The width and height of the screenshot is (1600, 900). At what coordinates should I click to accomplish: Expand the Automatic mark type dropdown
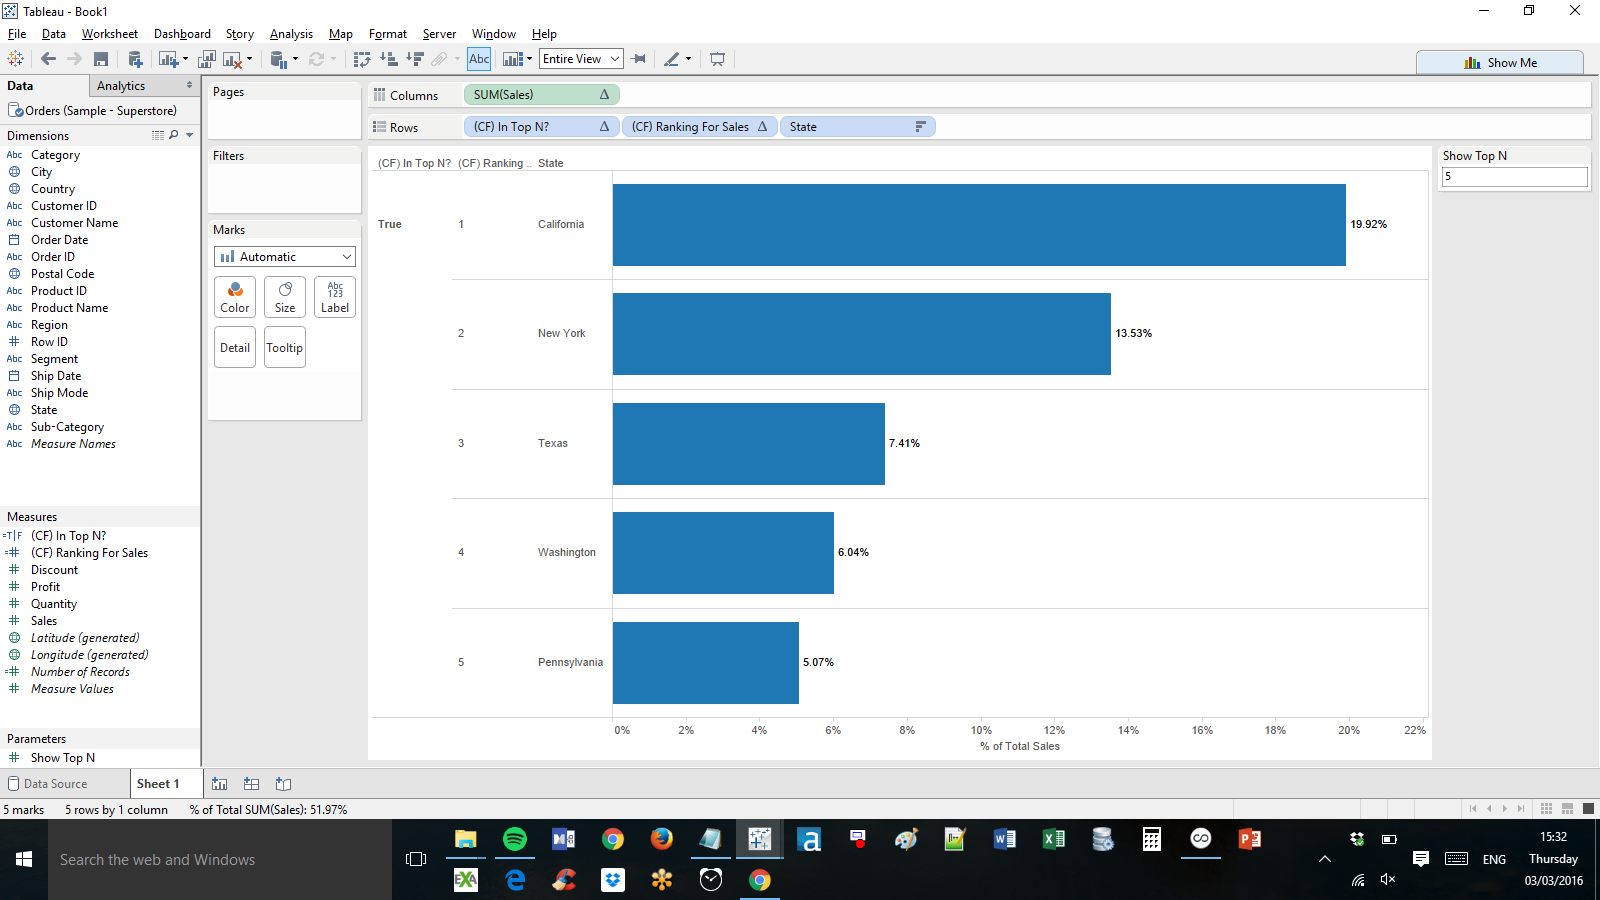pyautogui.click(x=285, y=257)
